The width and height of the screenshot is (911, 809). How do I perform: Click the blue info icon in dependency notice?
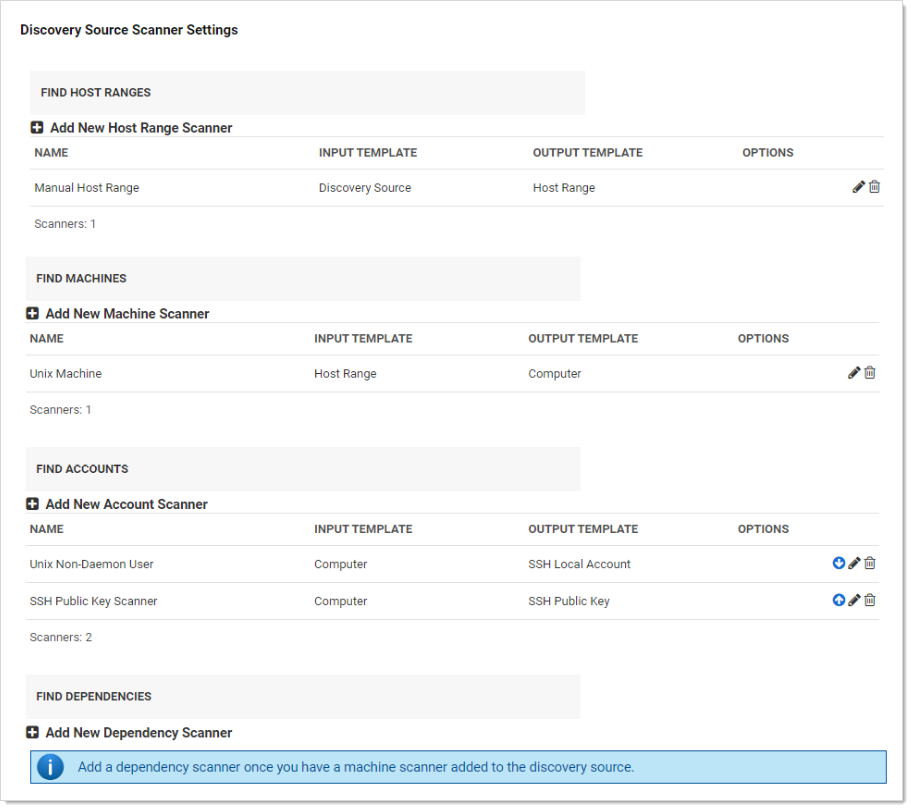pos(51,767)
